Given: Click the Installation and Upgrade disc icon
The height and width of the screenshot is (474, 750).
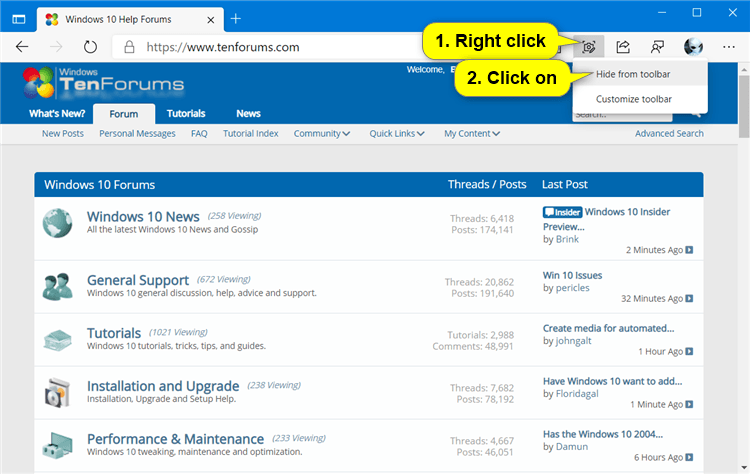Looking at the screenshot, I should (57, 393).
